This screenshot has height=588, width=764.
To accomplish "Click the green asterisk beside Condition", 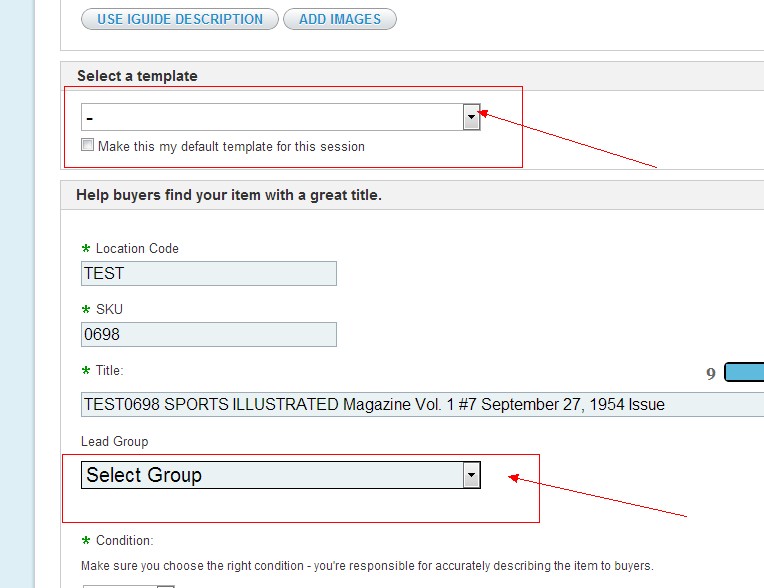I will click(x=86, y=541).
